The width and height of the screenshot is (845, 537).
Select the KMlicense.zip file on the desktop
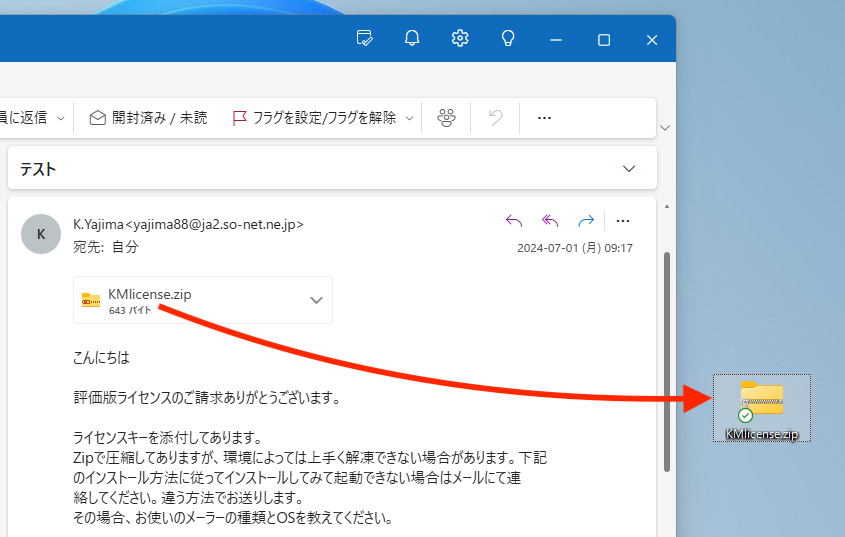[x=762, y=407]
